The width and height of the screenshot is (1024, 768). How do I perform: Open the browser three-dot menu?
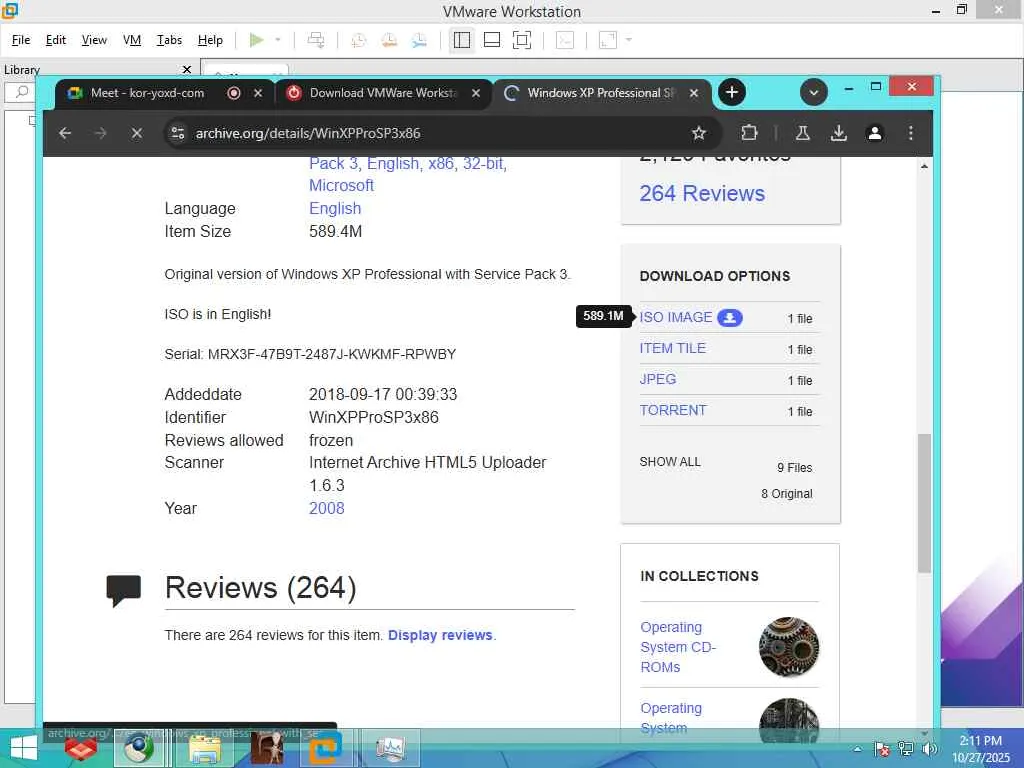910,133
